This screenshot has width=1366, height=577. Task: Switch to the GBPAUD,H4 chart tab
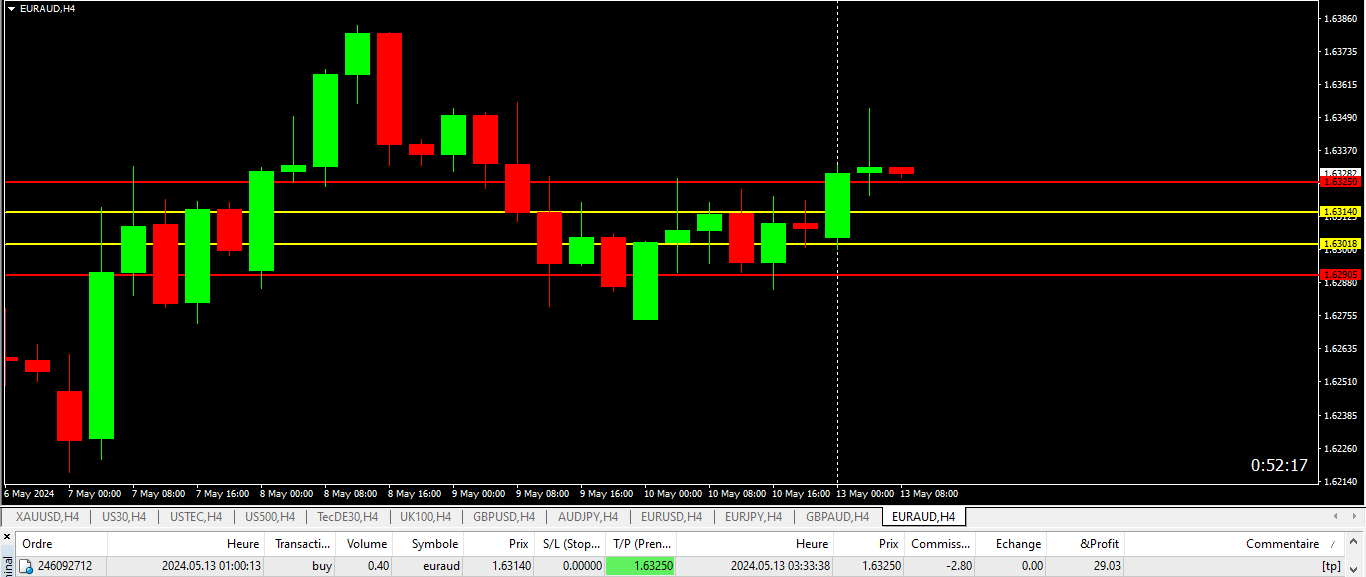click(837, 517)
